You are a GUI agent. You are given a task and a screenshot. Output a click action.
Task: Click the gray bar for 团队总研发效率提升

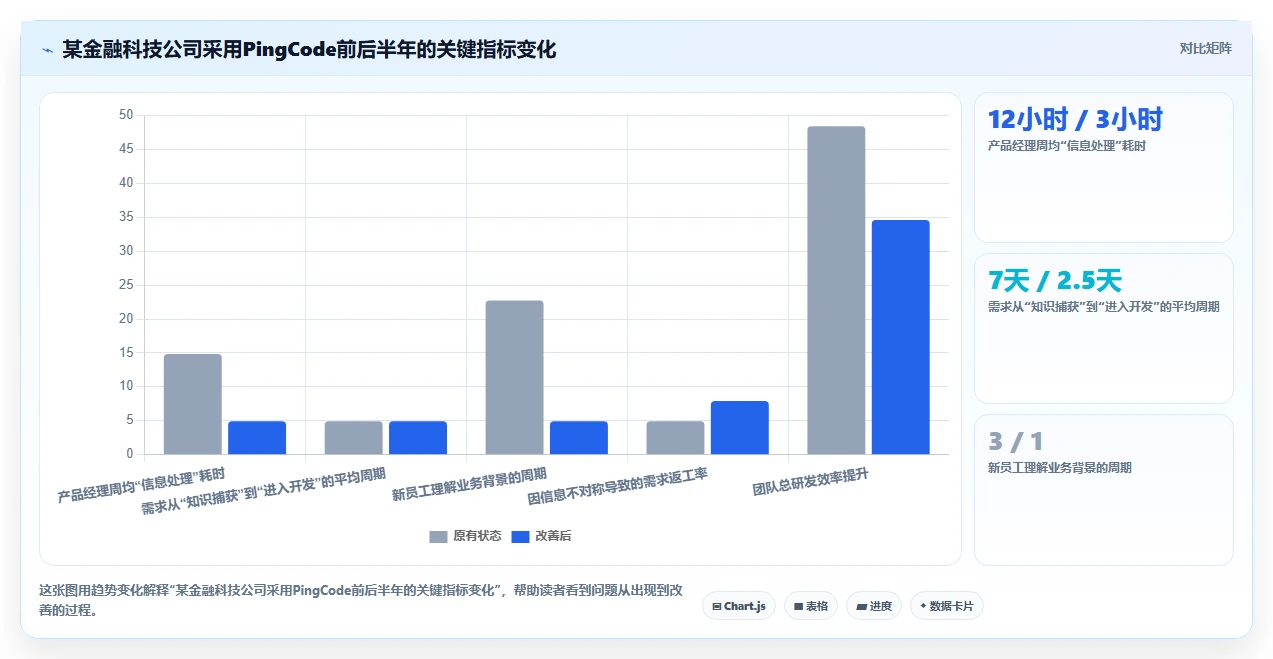click(x=836, y=290)
